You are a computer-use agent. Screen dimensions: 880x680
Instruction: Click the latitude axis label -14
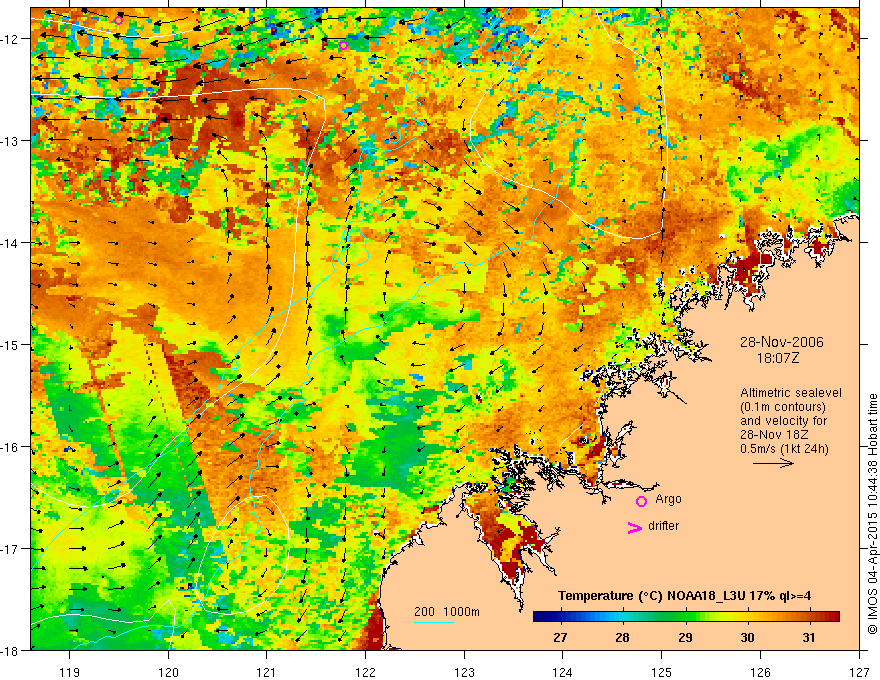11,243
